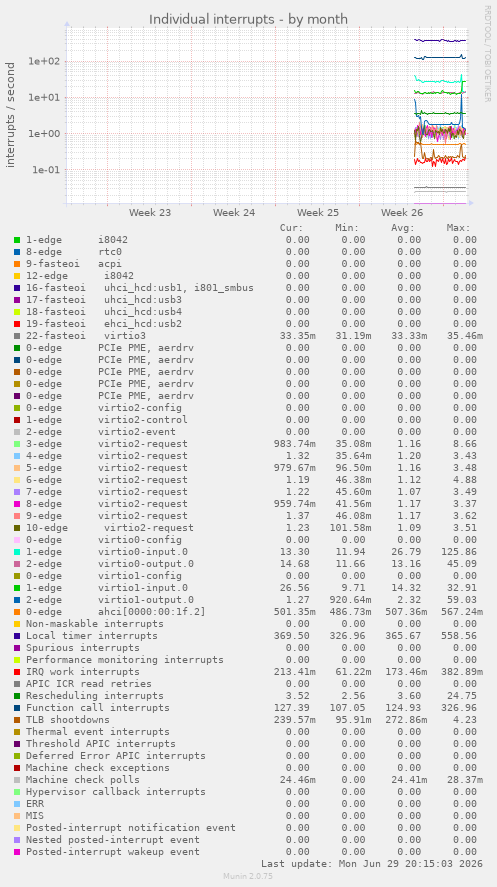Click the dark blue swatch for Local timer interrupts
Screen dimensions: 497x887
(x=17, y=636)
